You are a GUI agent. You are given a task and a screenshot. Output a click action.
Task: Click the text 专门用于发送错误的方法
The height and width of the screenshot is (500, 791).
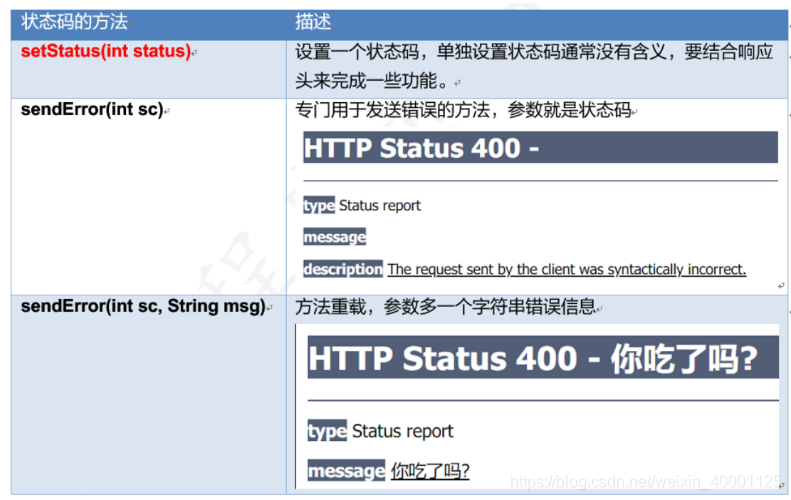(x=392, y=109)
